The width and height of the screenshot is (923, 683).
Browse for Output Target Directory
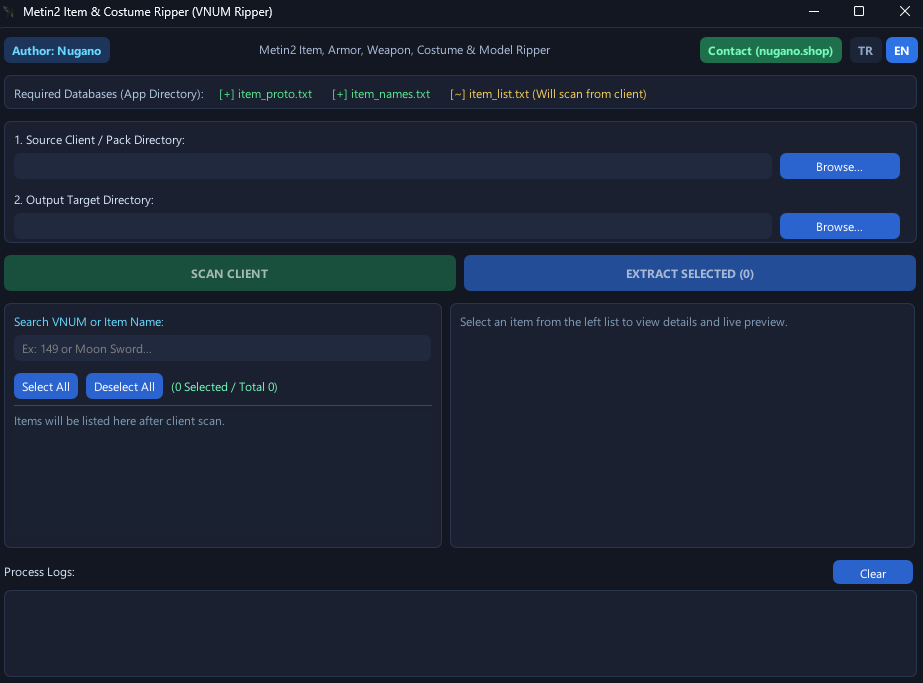839,227
